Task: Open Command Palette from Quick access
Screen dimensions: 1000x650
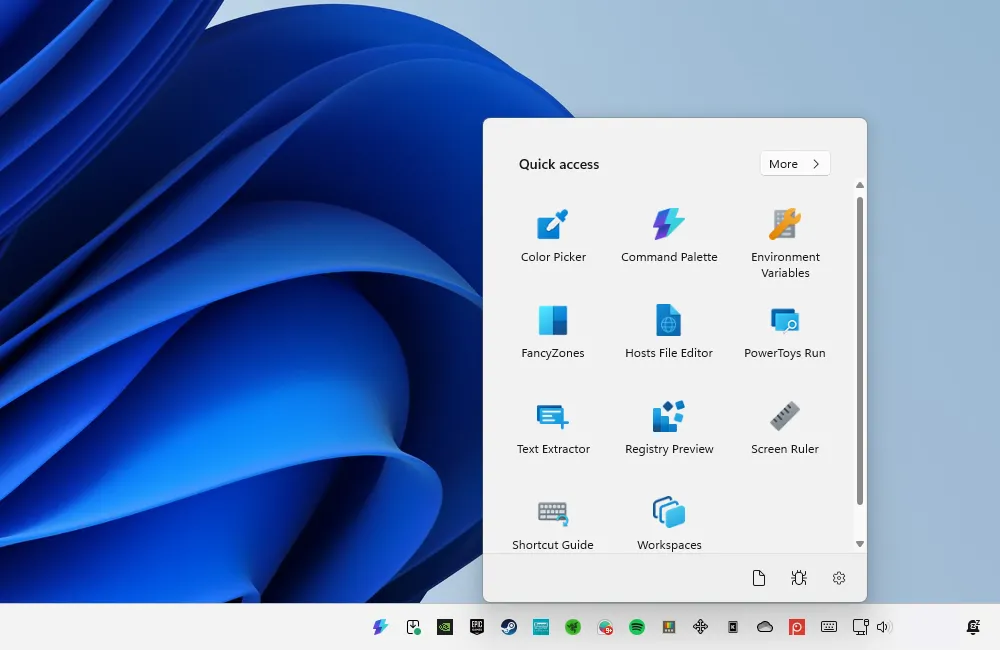Action: click(669, 236)
